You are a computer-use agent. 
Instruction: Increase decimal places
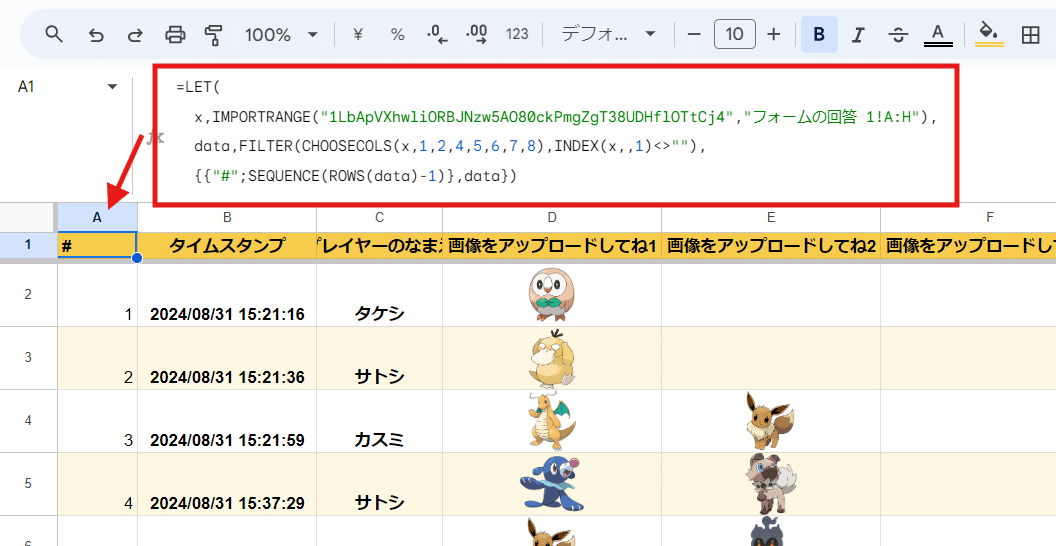pyautogui.click(x=477, y=34)
